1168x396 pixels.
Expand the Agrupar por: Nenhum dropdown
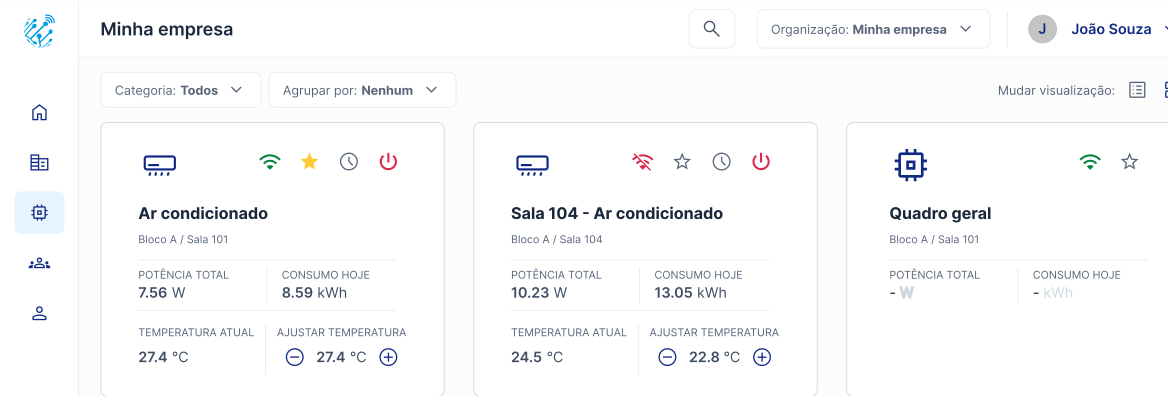(x=362, y=90)
